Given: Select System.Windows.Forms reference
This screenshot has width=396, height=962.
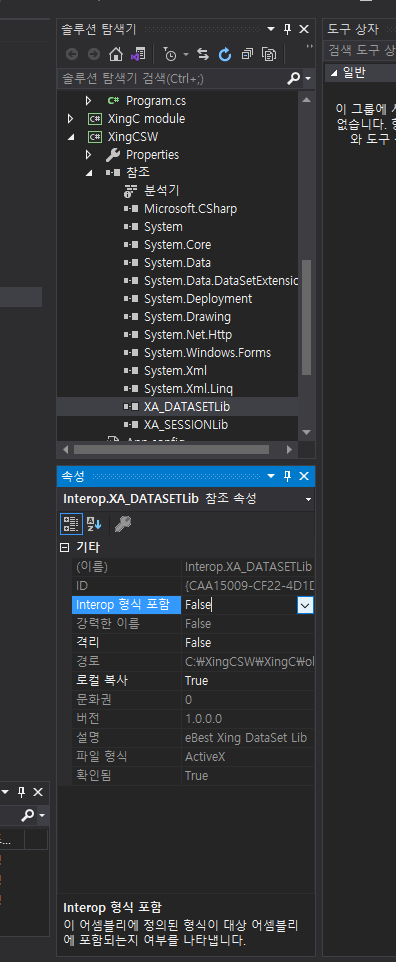Looking at the screenshot, I should [208, 352].
